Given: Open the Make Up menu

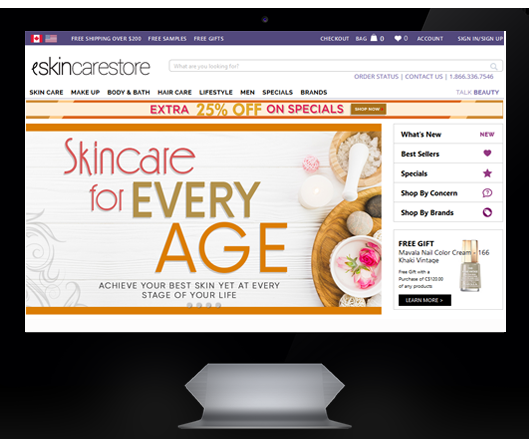Looking at the screenshot, I should 85,92.
